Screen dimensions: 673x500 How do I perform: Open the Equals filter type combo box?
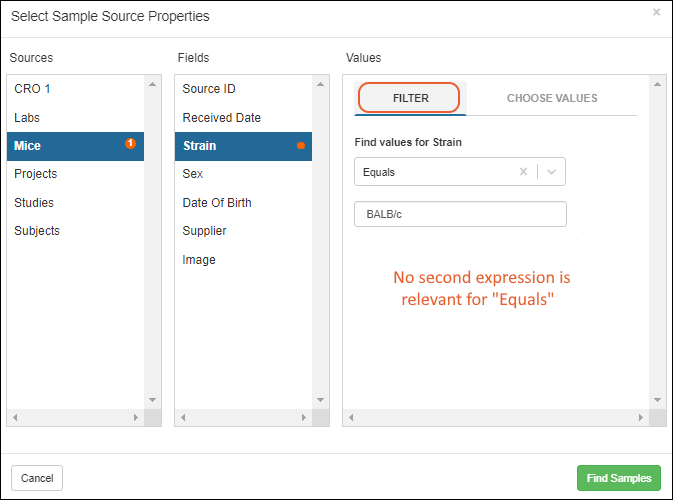(x=460, y=172)
